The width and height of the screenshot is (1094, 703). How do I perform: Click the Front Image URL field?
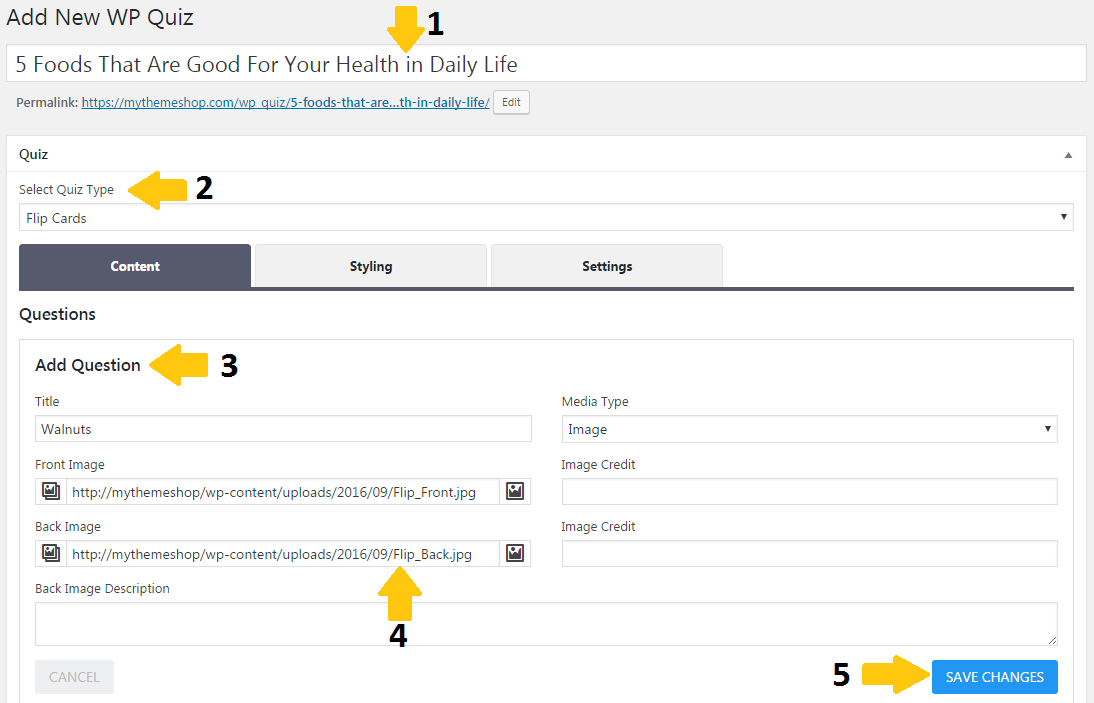(283, 491)
